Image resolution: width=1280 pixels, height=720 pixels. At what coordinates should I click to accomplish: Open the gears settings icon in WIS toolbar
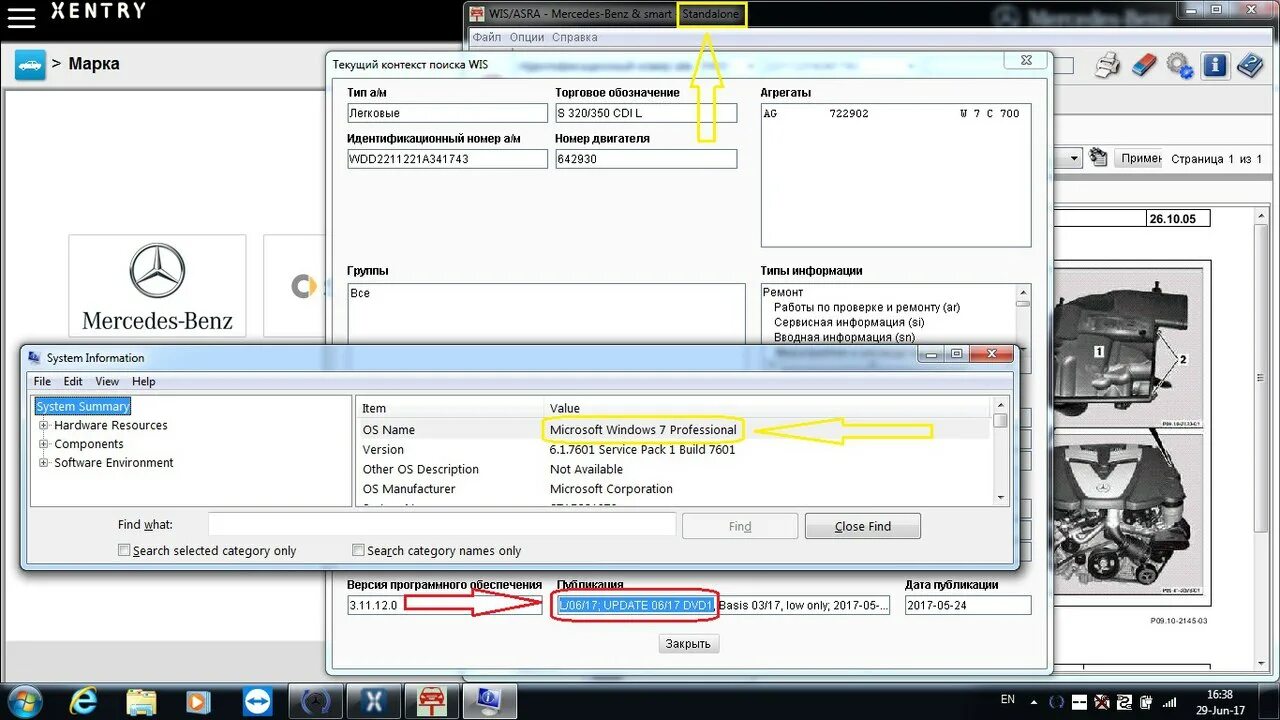pyautogui.click(x=1179, y=66)
